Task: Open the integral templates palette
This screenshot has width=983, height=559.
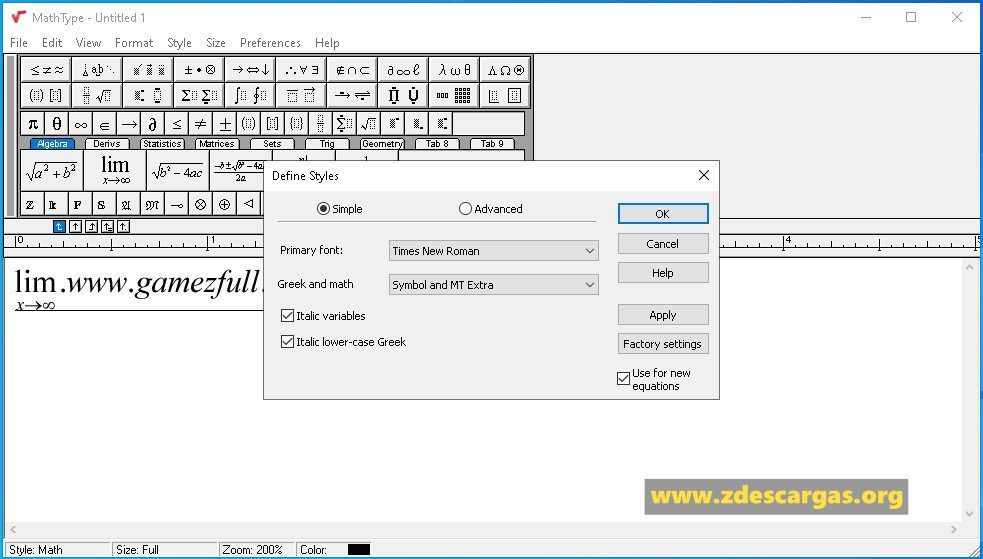Action: (251, 95)
